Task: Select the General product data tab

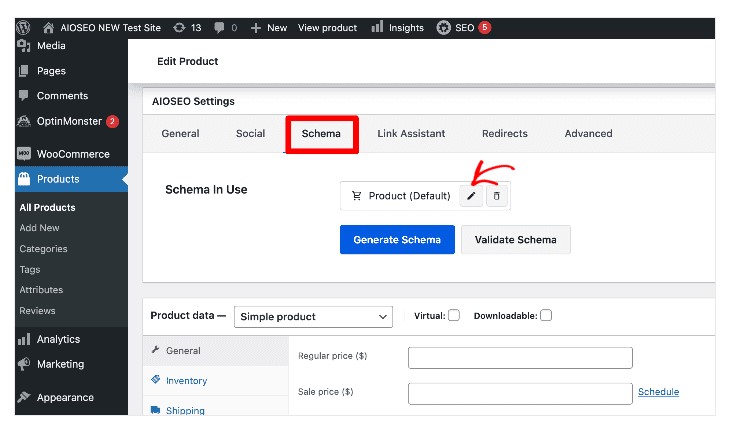Action: tap(216, 351)
